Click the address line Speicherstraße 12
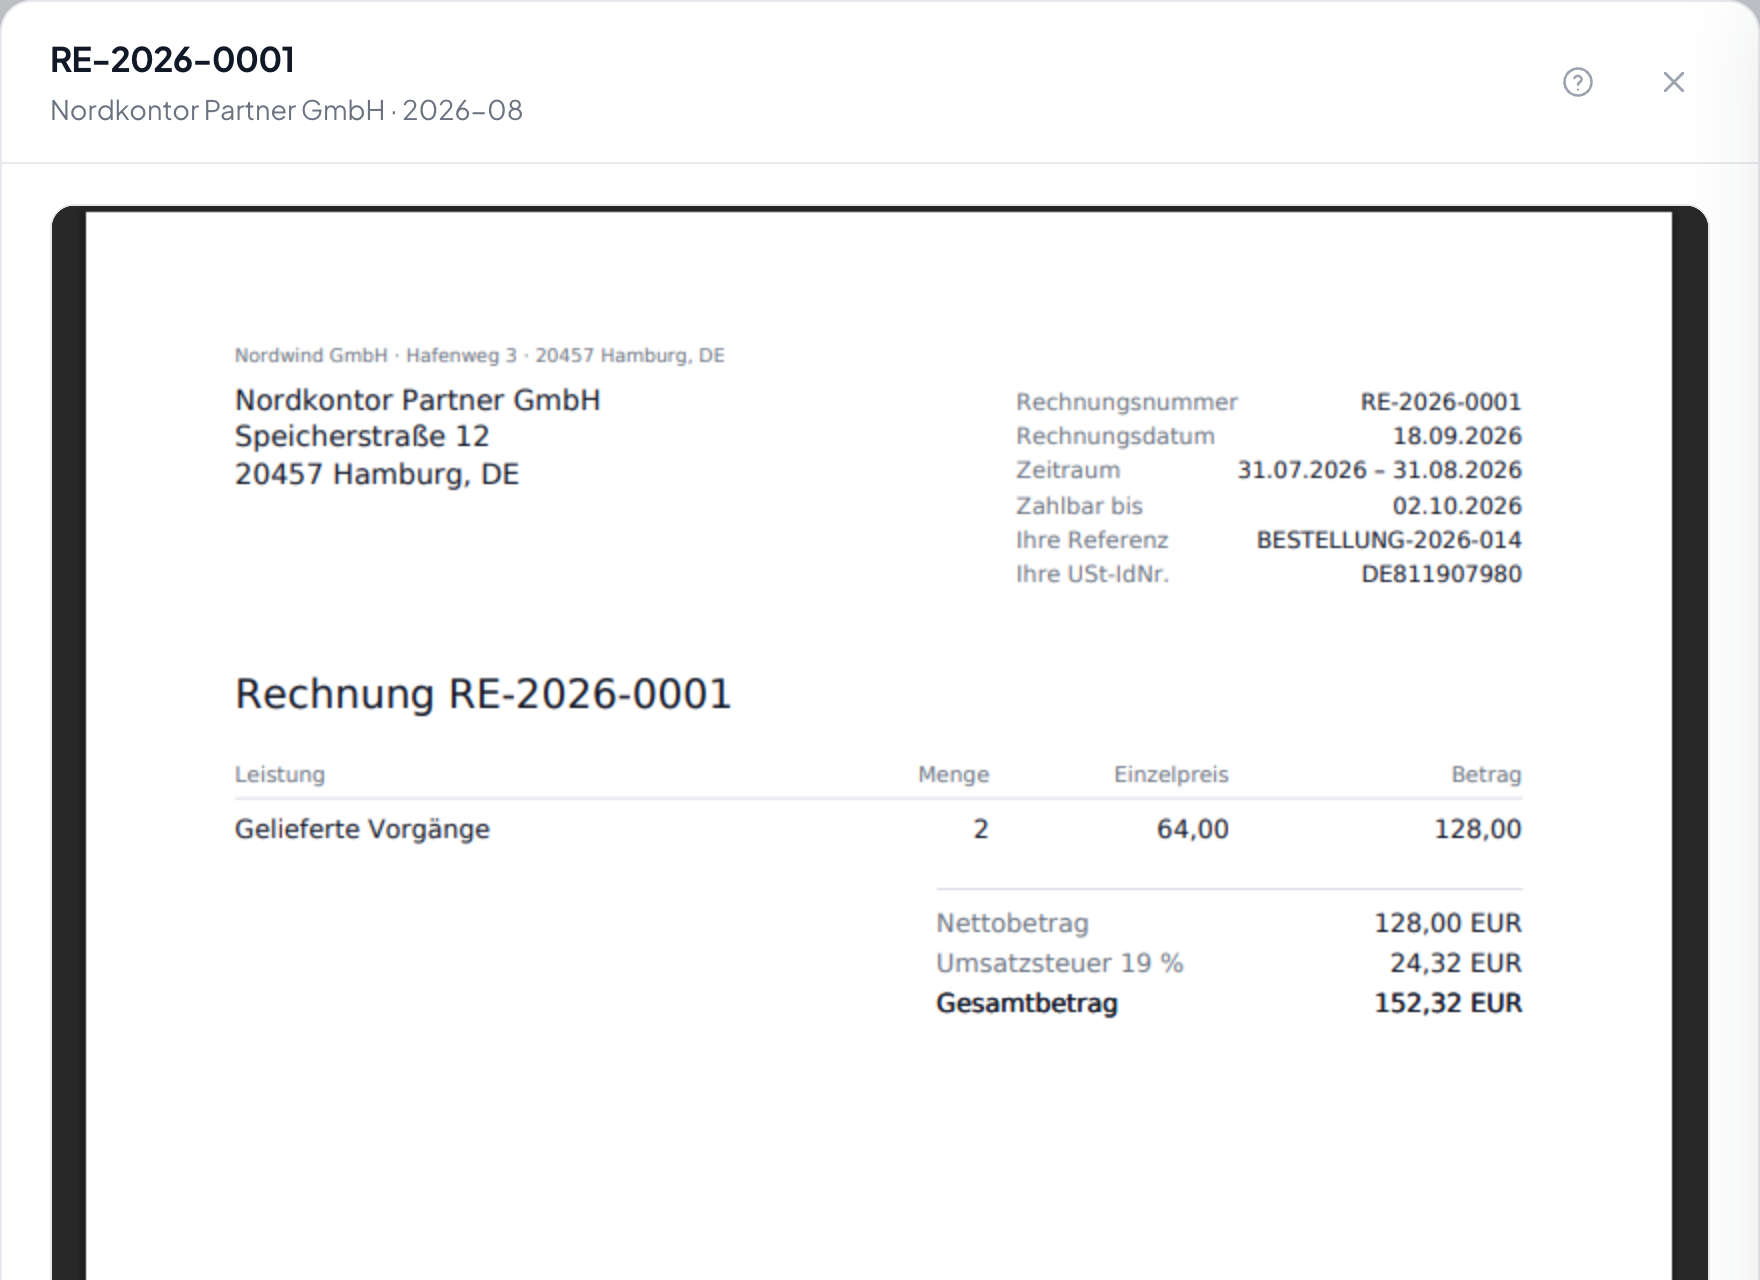 pos(362,436)
